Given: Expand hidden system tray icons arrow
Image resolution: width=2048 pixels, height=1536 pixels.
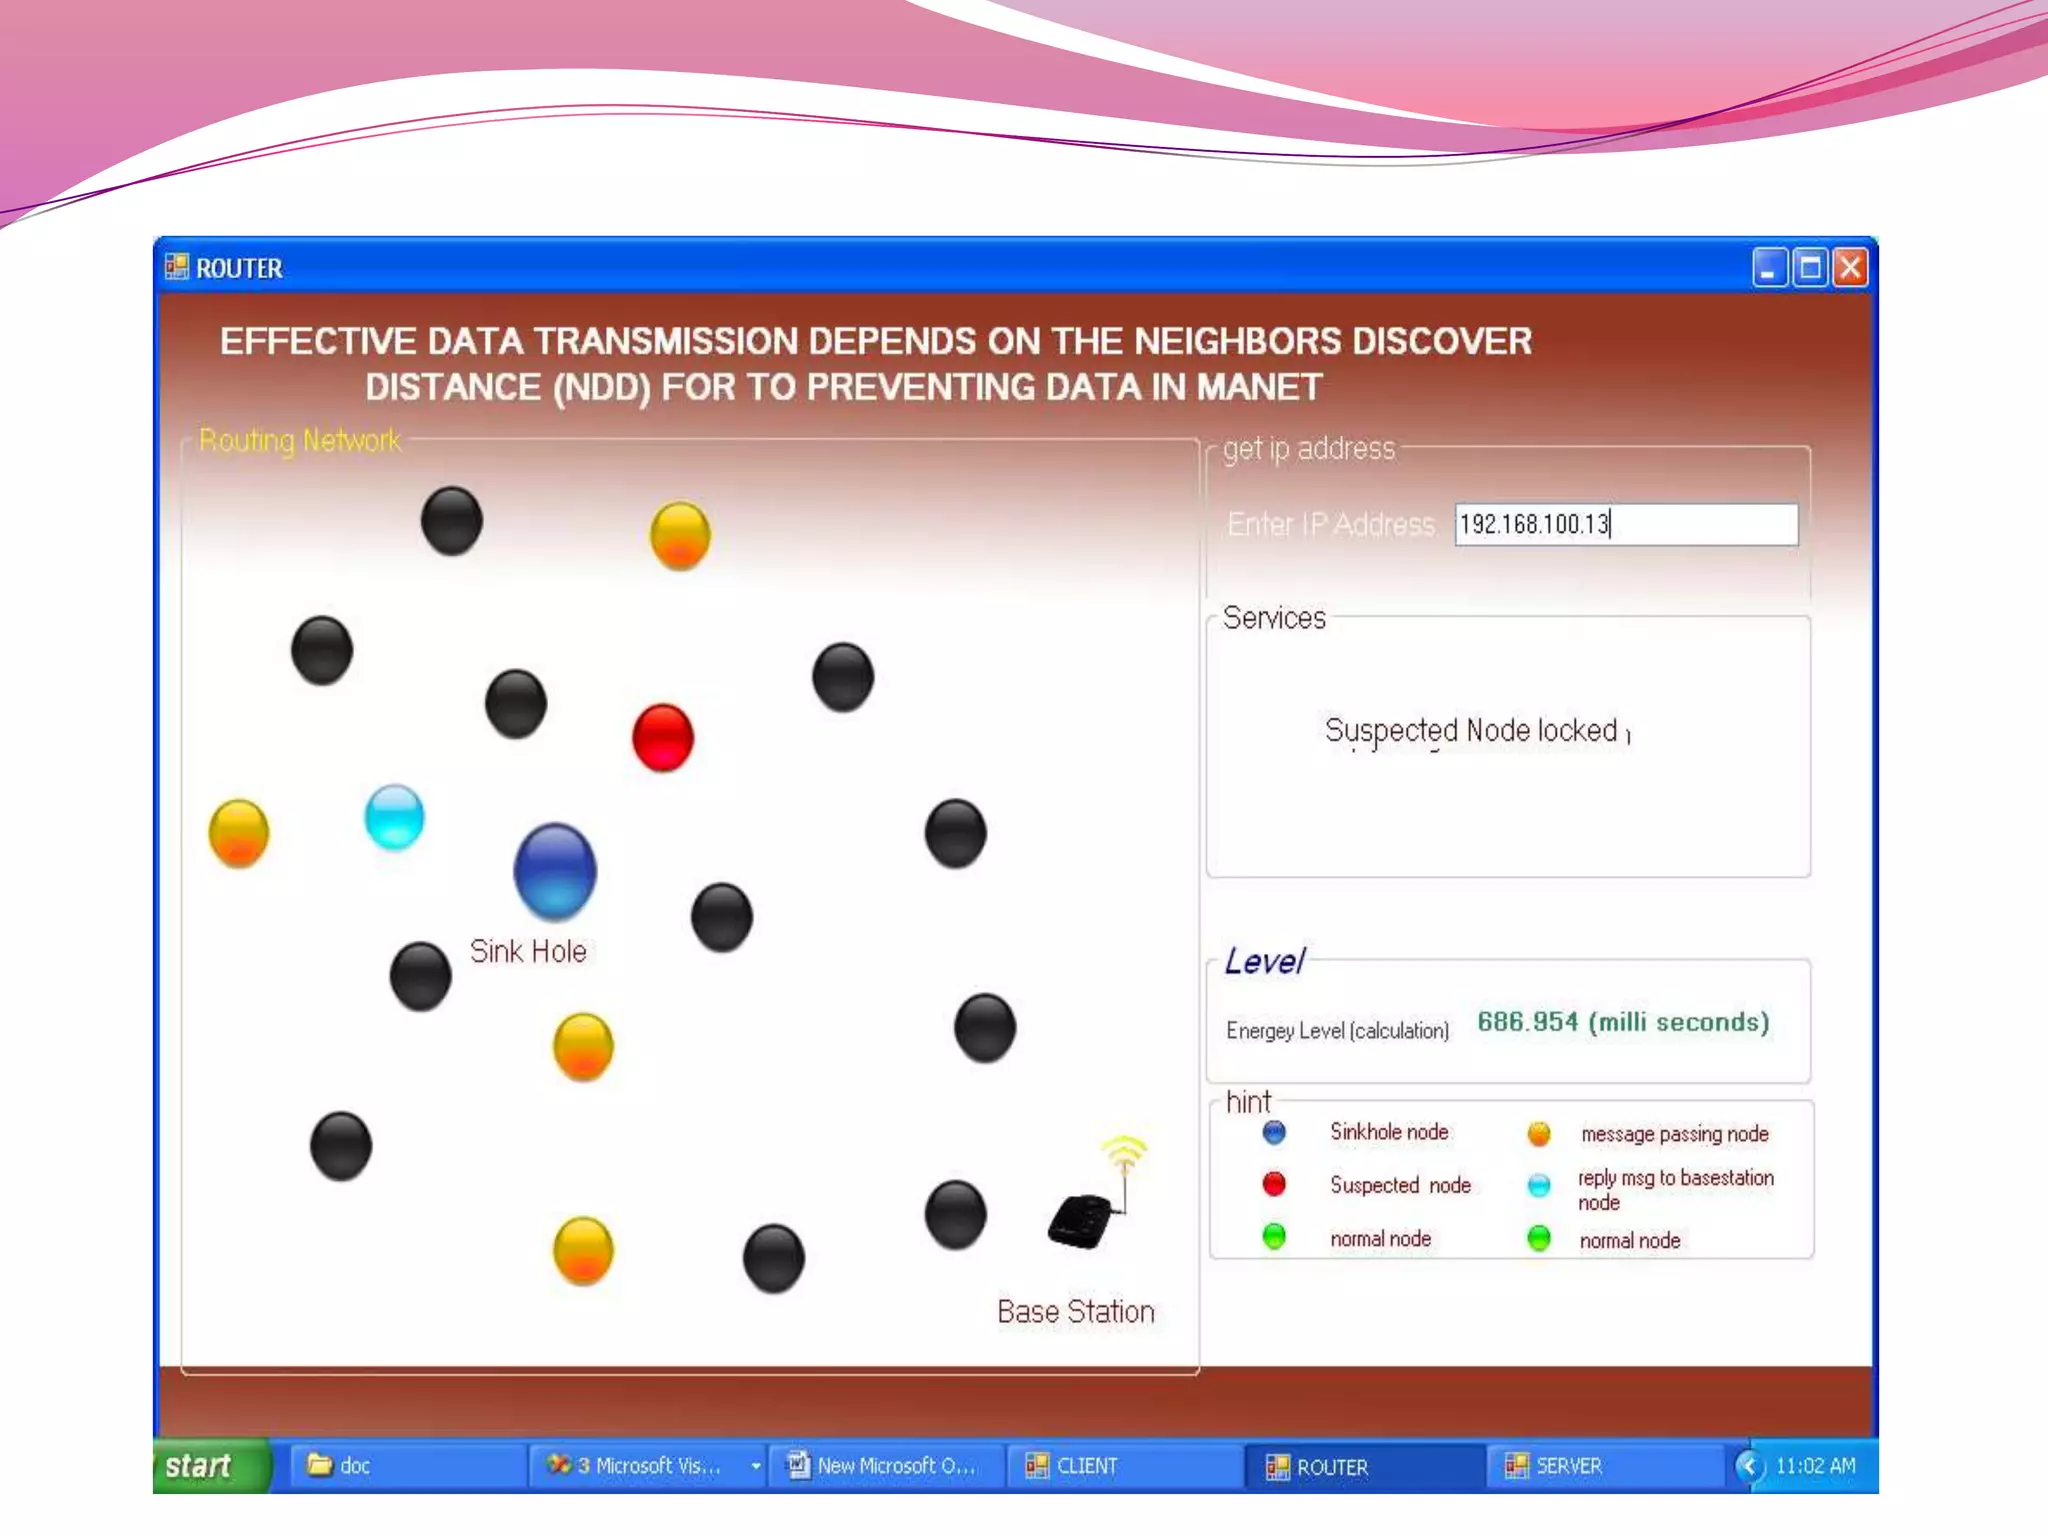Looking at the screenshot, I should click(1748, 1466).
